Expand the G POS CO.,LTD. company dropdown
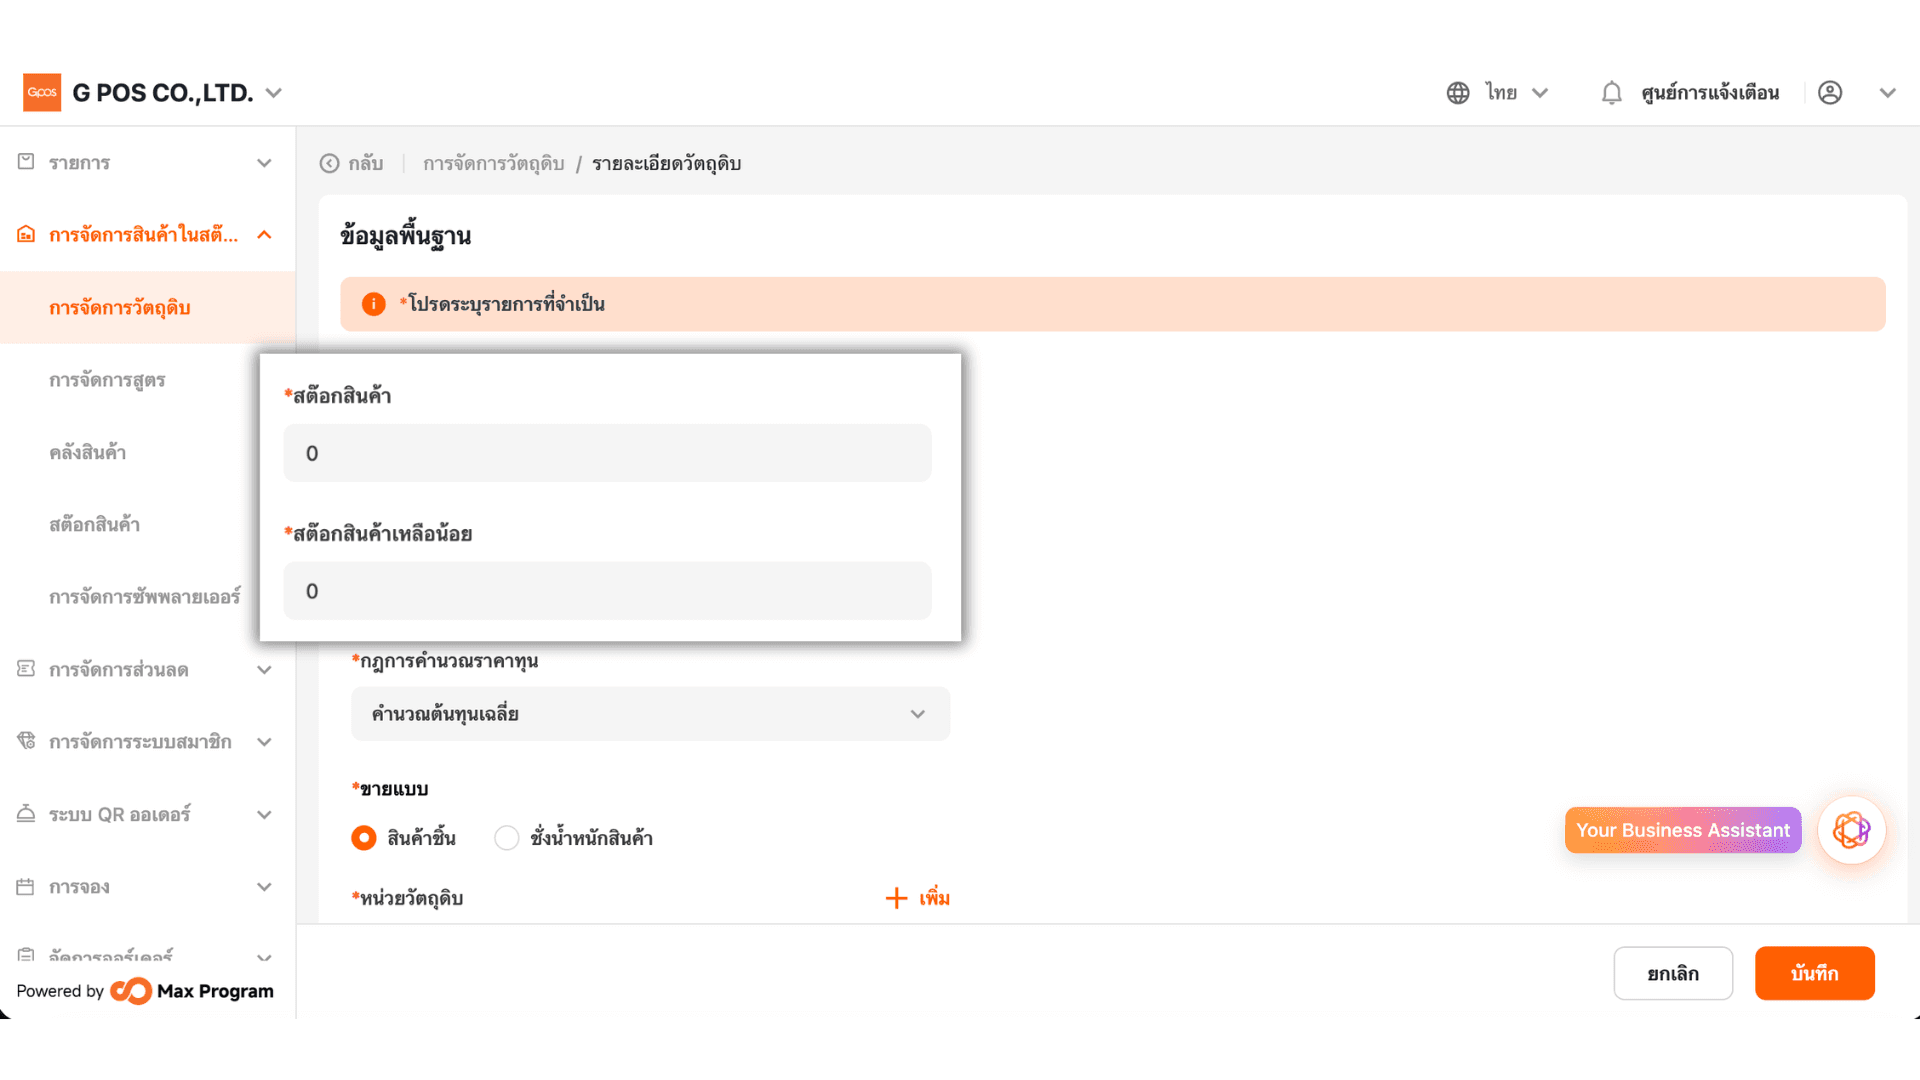This screenshot has height=1080, width=1920. point(274,93)
